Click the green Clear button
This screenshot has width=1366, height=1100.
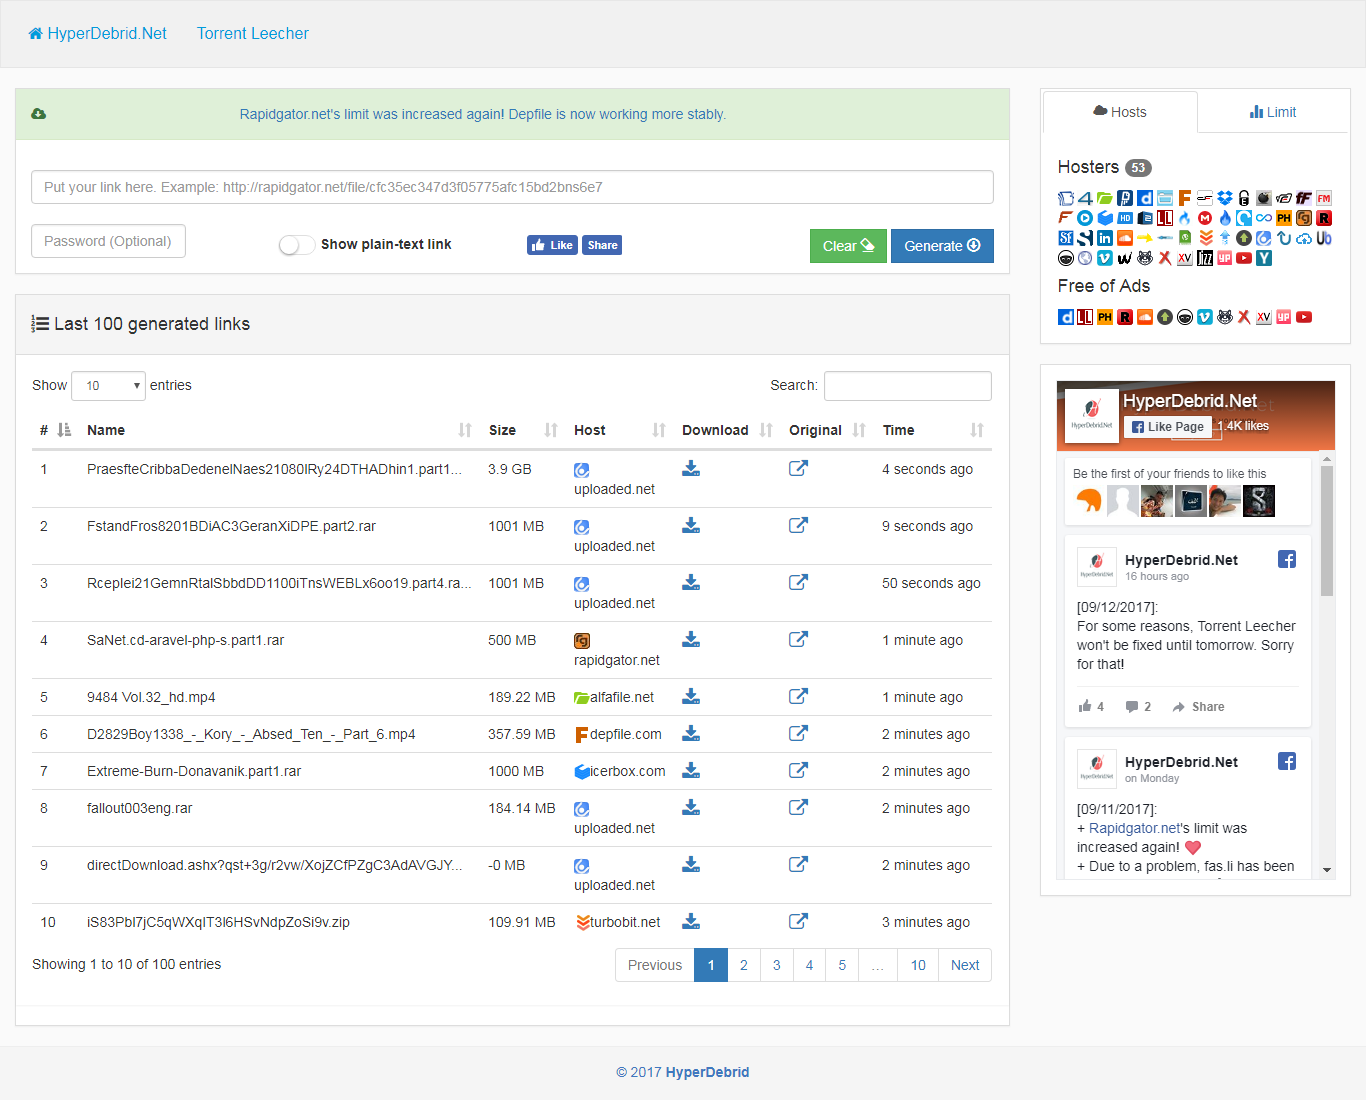(x=848, y=246)
